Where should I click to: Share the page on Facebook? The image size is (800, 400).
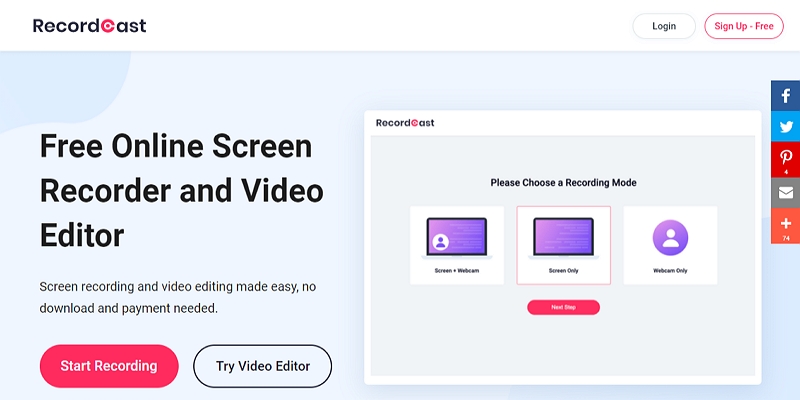786,96
